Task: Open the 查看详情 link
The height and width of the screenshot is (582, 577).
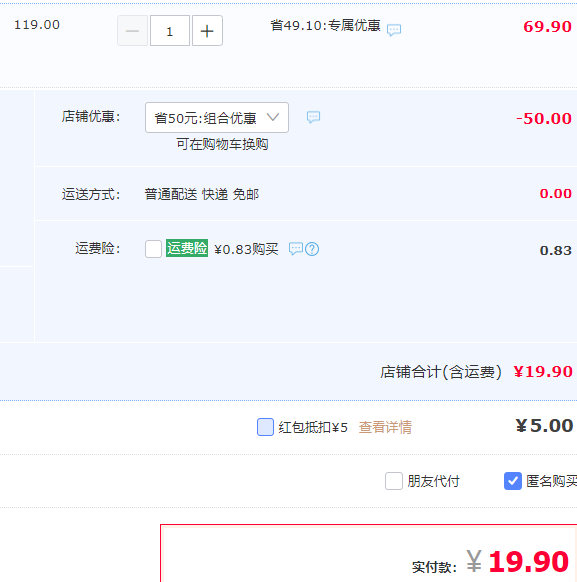Action: [385, 427]
